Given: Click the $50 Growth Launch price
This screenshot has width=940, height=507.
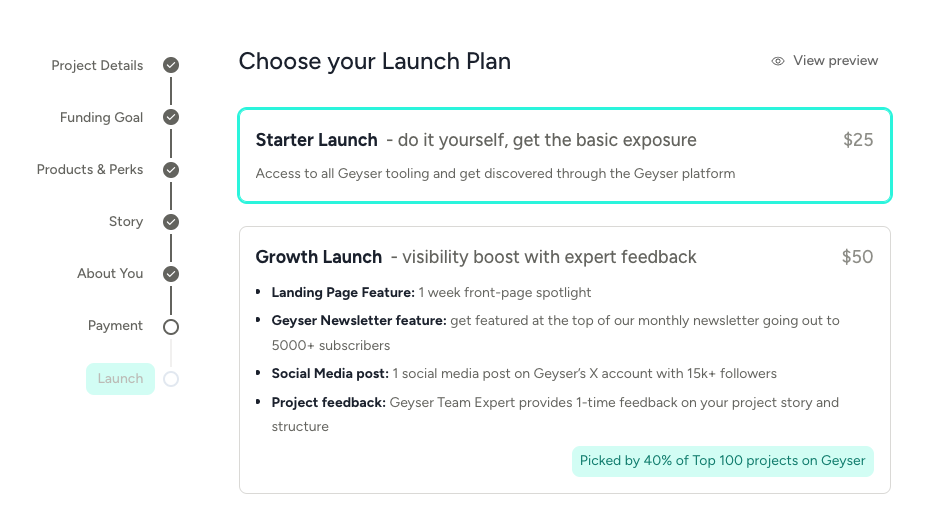Looking at the screenshot, I should point(857,257).
